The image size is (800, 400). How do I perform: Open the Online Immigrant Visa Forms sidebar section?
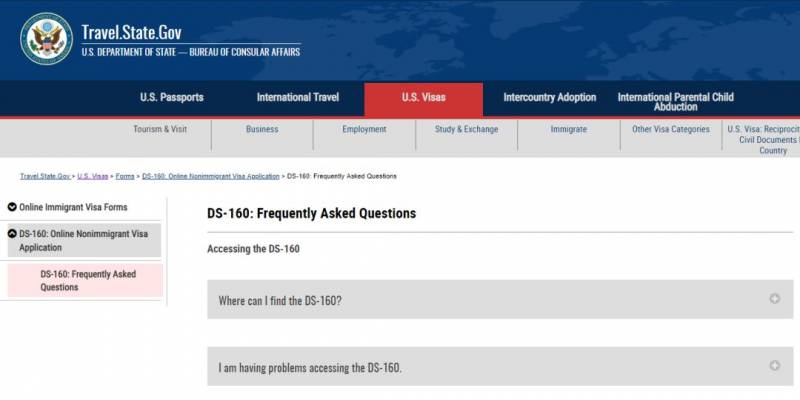pos(73,207)
